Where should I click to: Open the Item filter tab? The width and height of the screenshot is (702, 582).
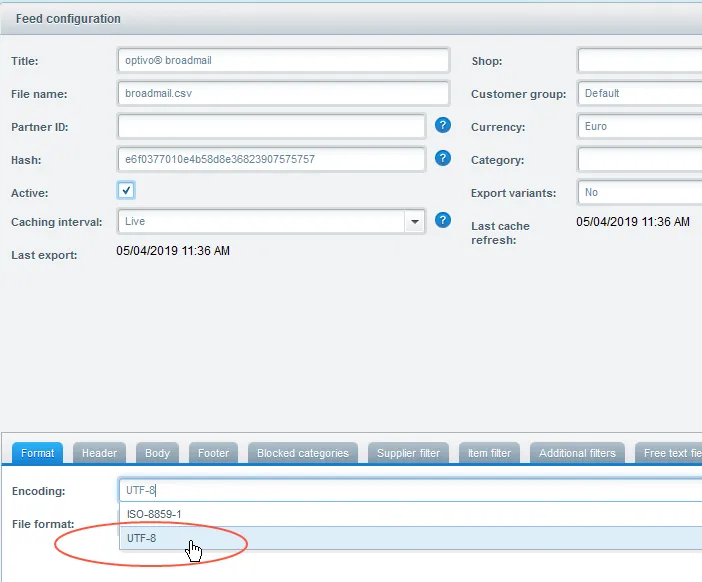point(489,453)
